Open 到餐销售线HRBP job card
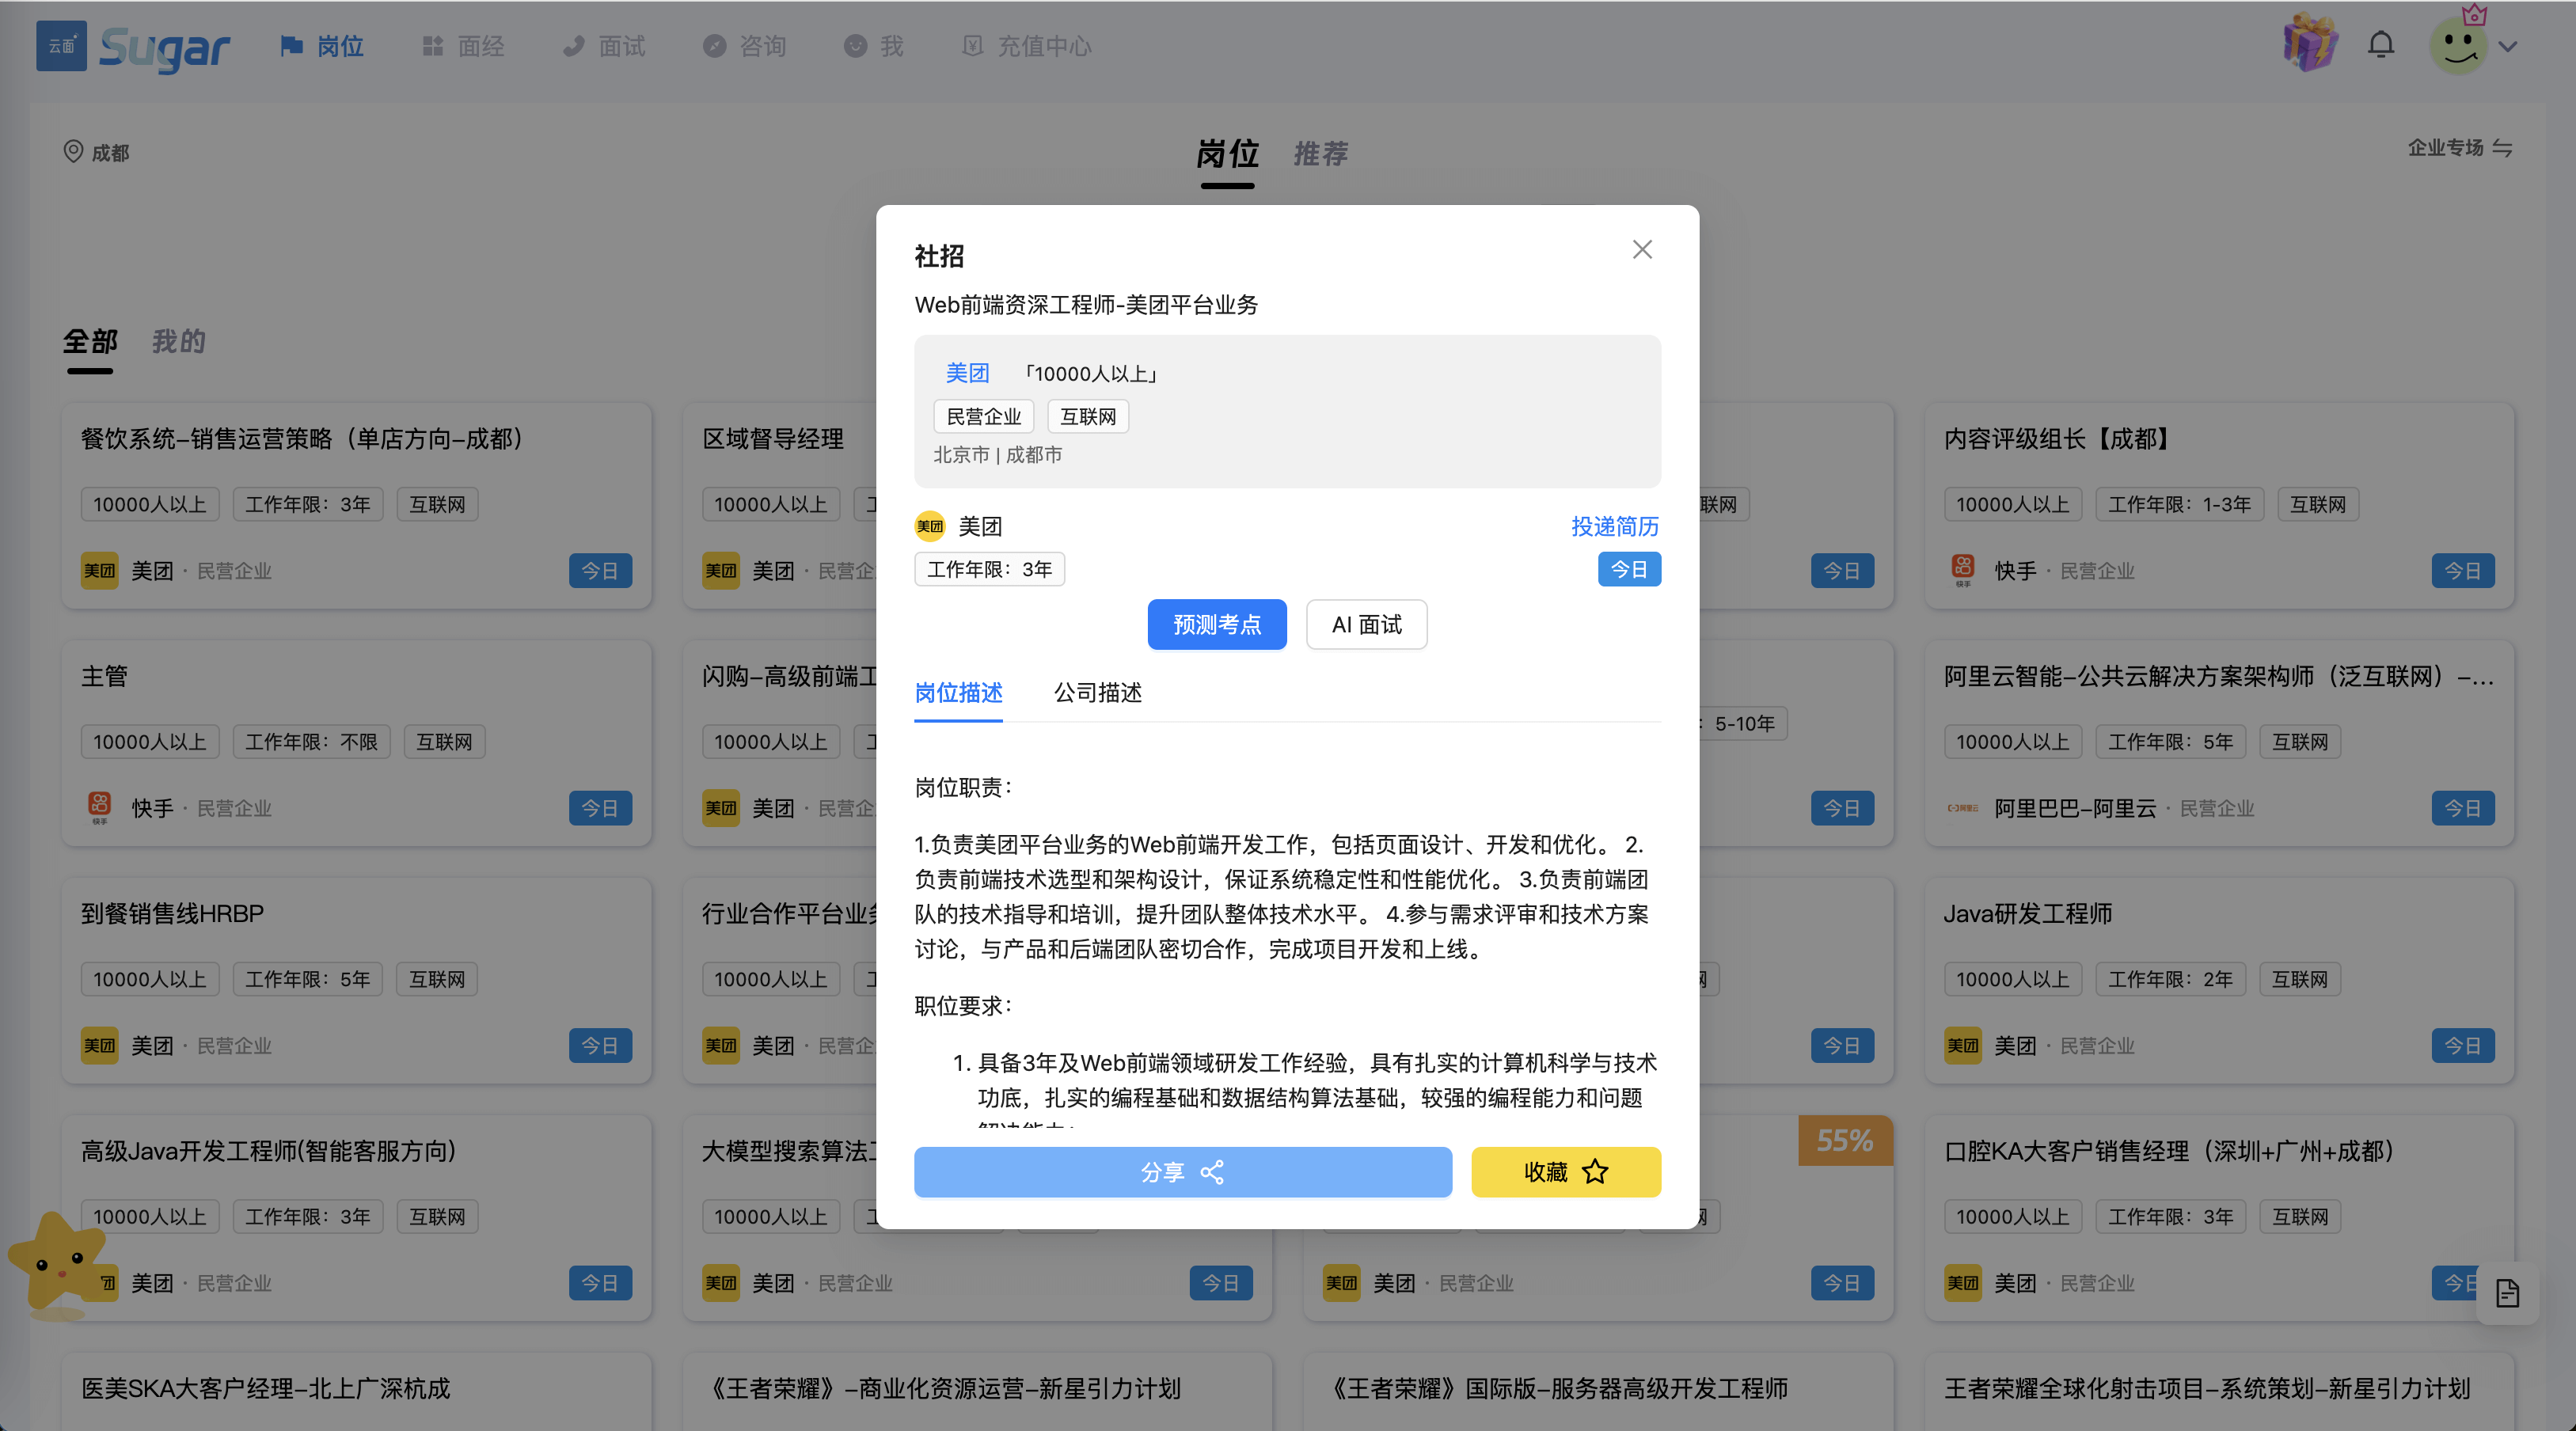 (x=356, y=980)
